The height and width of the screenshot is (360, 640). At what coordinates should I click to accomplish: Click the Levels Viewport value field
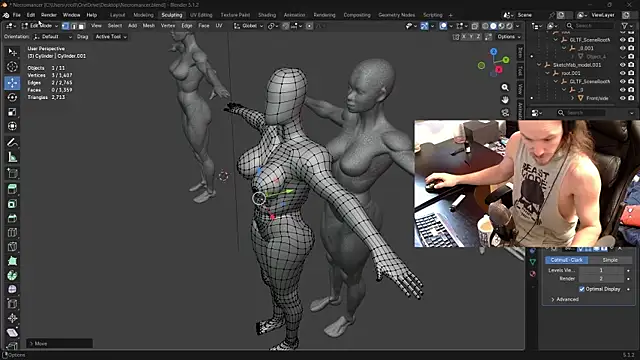(601, 270)
